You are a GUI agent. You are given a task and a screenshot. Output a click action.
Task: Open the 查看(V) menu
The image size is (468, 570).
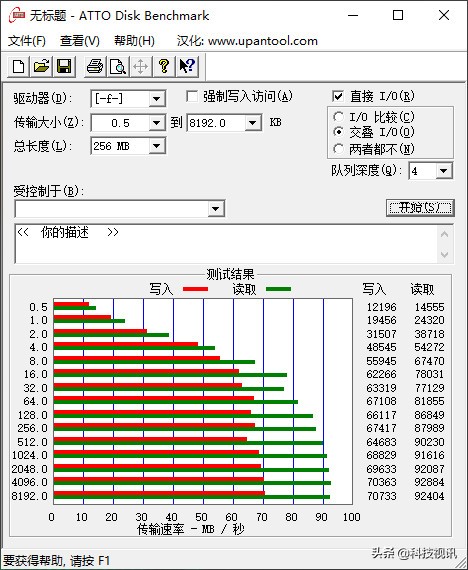point(80,41)
